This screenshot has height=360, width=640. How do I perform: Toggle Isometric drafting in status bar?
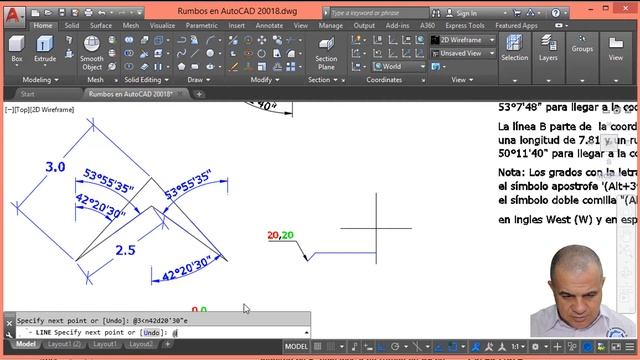coord(417,347)
